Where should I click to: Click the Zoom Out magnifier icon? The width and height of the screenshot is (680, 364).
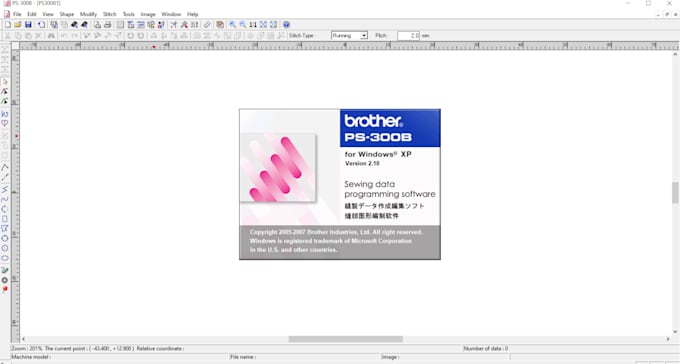(x=243, y=25)
